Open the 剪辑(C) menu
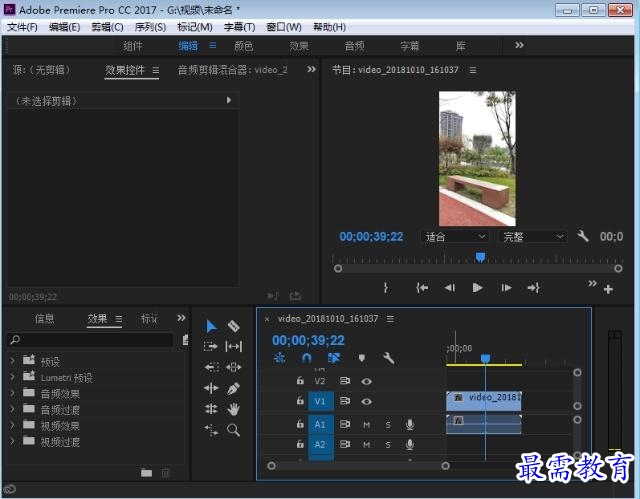The height and width of the screenshot is (499, 640). coord(107,27)
